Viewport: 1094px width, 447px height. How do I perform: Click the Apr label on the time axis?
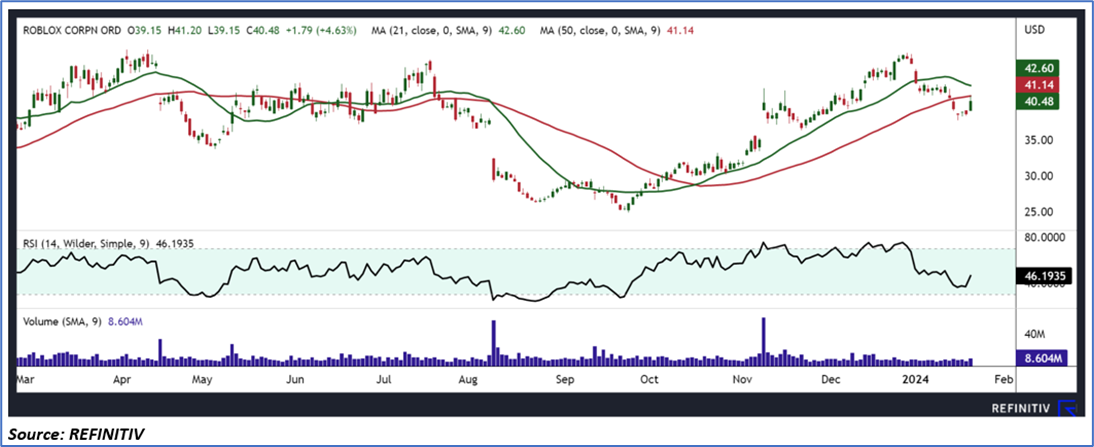pyautogui.click(x=122, y=379)
